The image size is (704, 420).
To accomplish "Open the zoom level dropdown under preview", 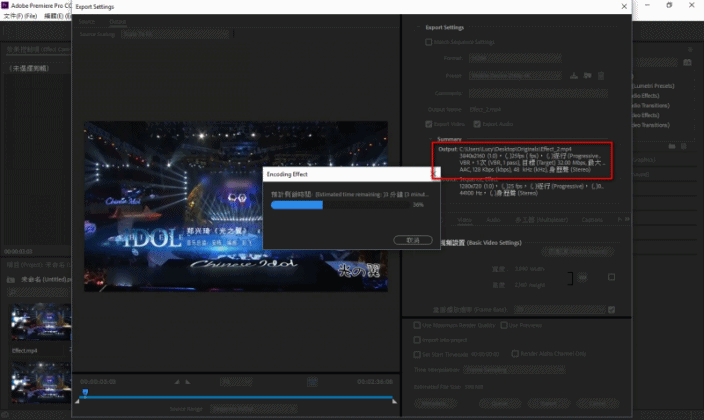I will click(236, 382).
